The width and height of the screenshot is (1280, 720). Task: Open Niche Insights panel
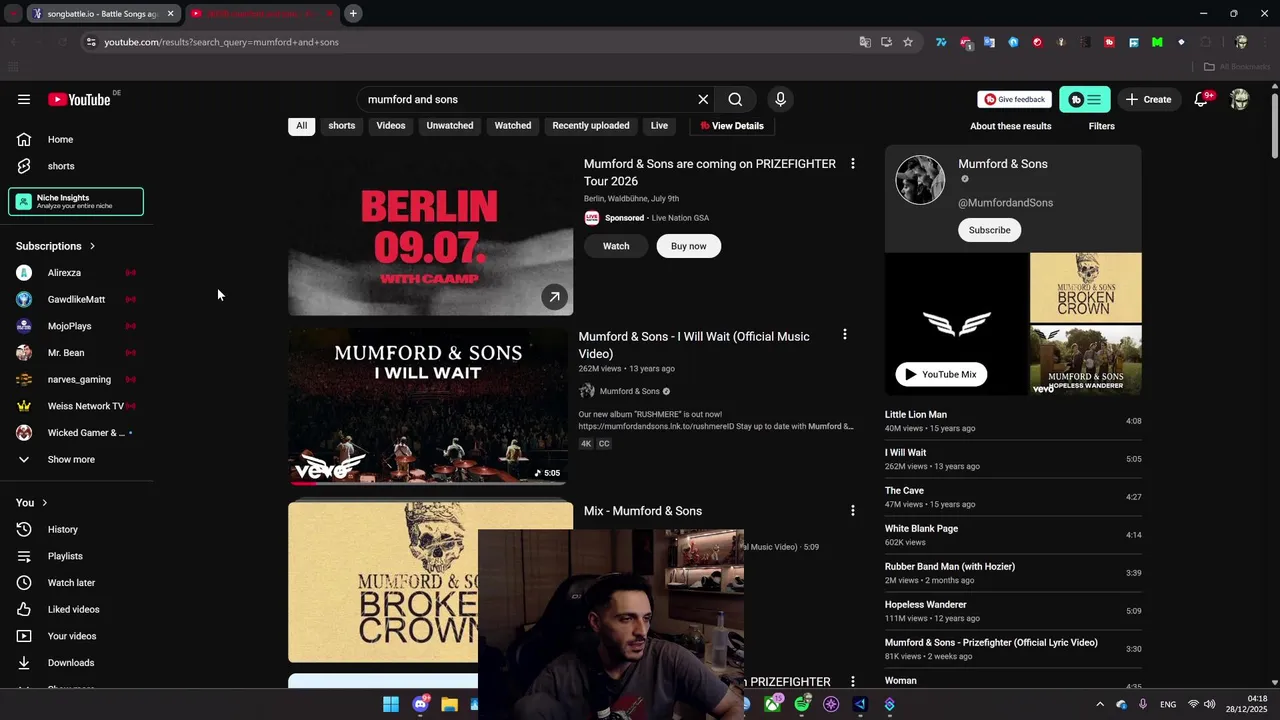[76, 201]
